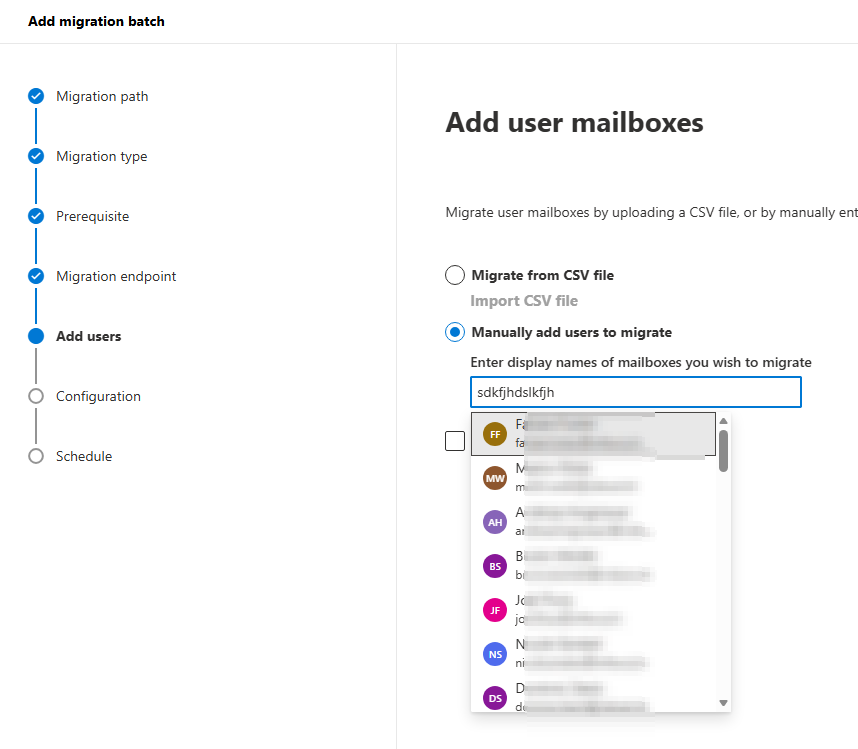This screenshot has width=858, height=749.
Task: Select the MW avatar in the suggestions
Action: [495, 478]
